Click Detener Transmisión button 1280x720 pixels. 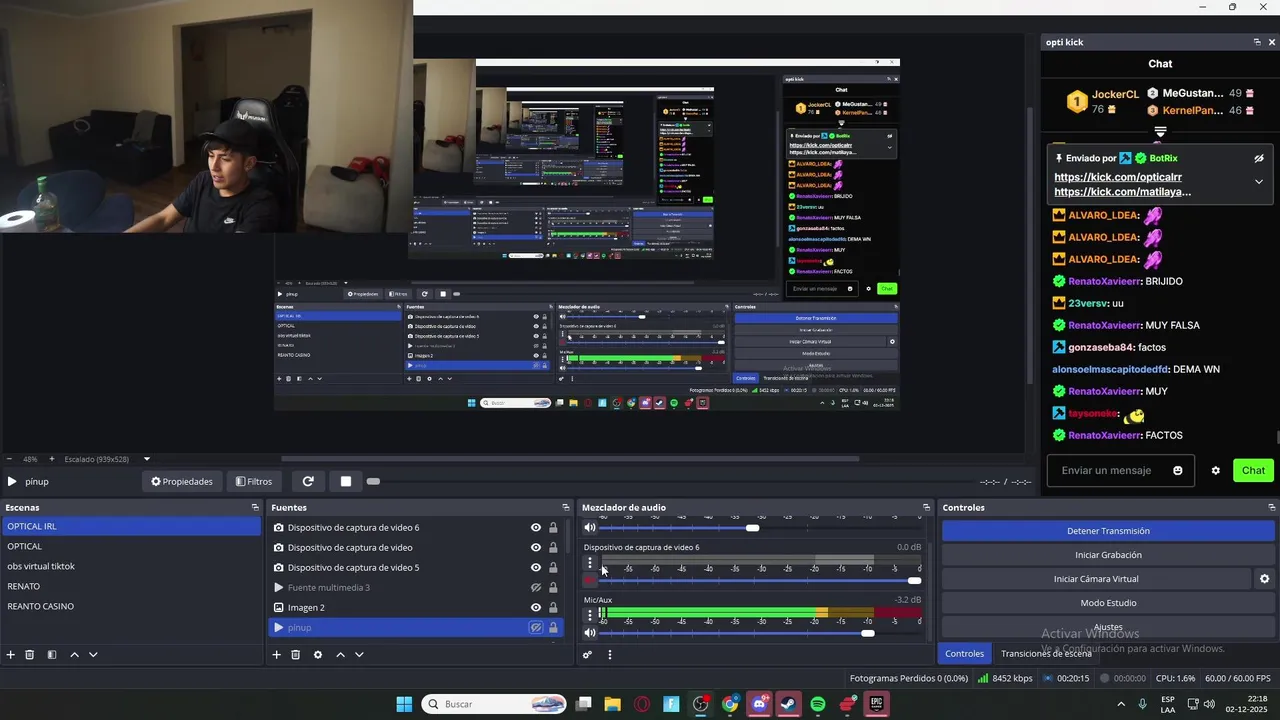(1108, 531)
